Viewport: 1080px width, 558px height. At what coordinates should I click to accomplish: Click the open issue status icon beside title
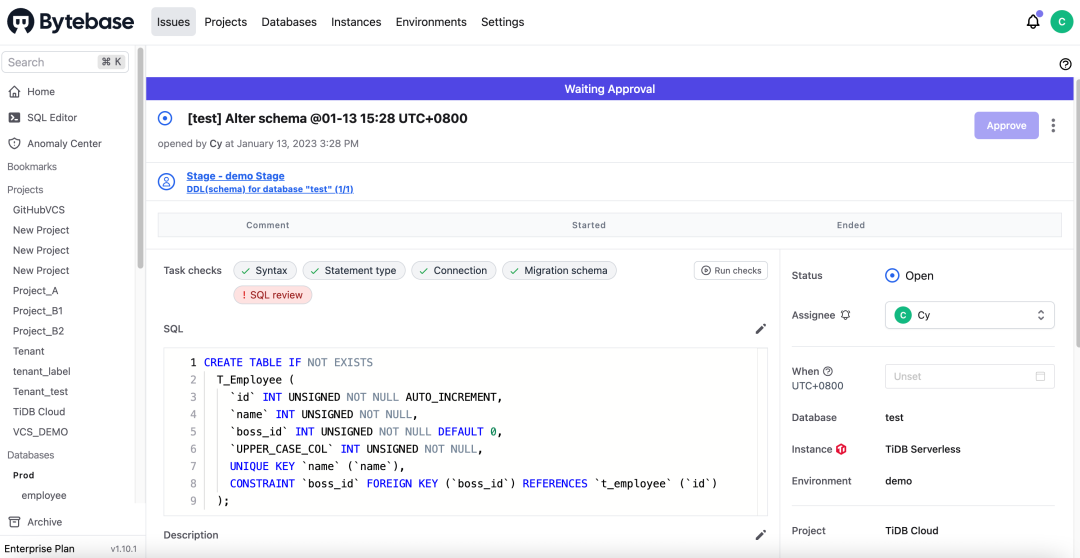click(x=165, y=118)
